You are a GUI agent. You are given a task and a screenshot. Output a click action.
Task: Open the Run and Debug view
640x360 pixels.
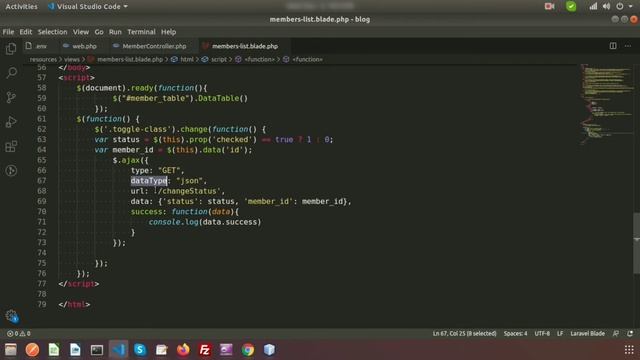(11, 122)
